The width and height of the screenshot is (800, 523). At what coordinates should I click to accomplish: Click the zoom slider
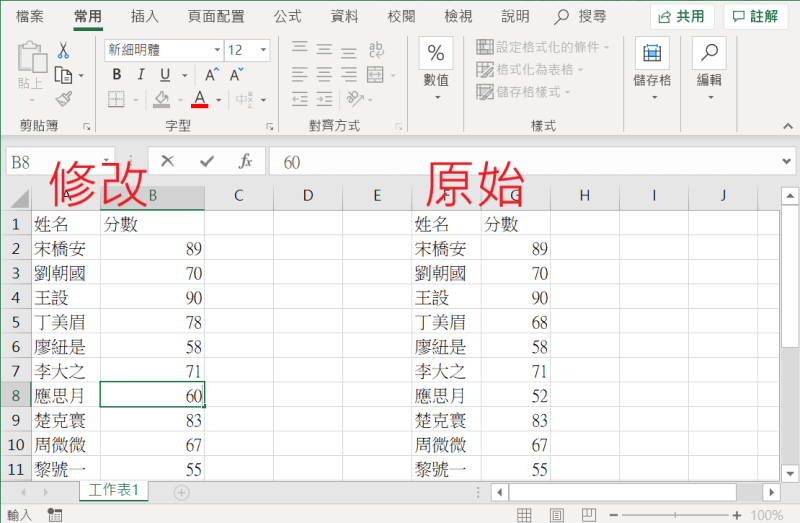coord(675,515)
